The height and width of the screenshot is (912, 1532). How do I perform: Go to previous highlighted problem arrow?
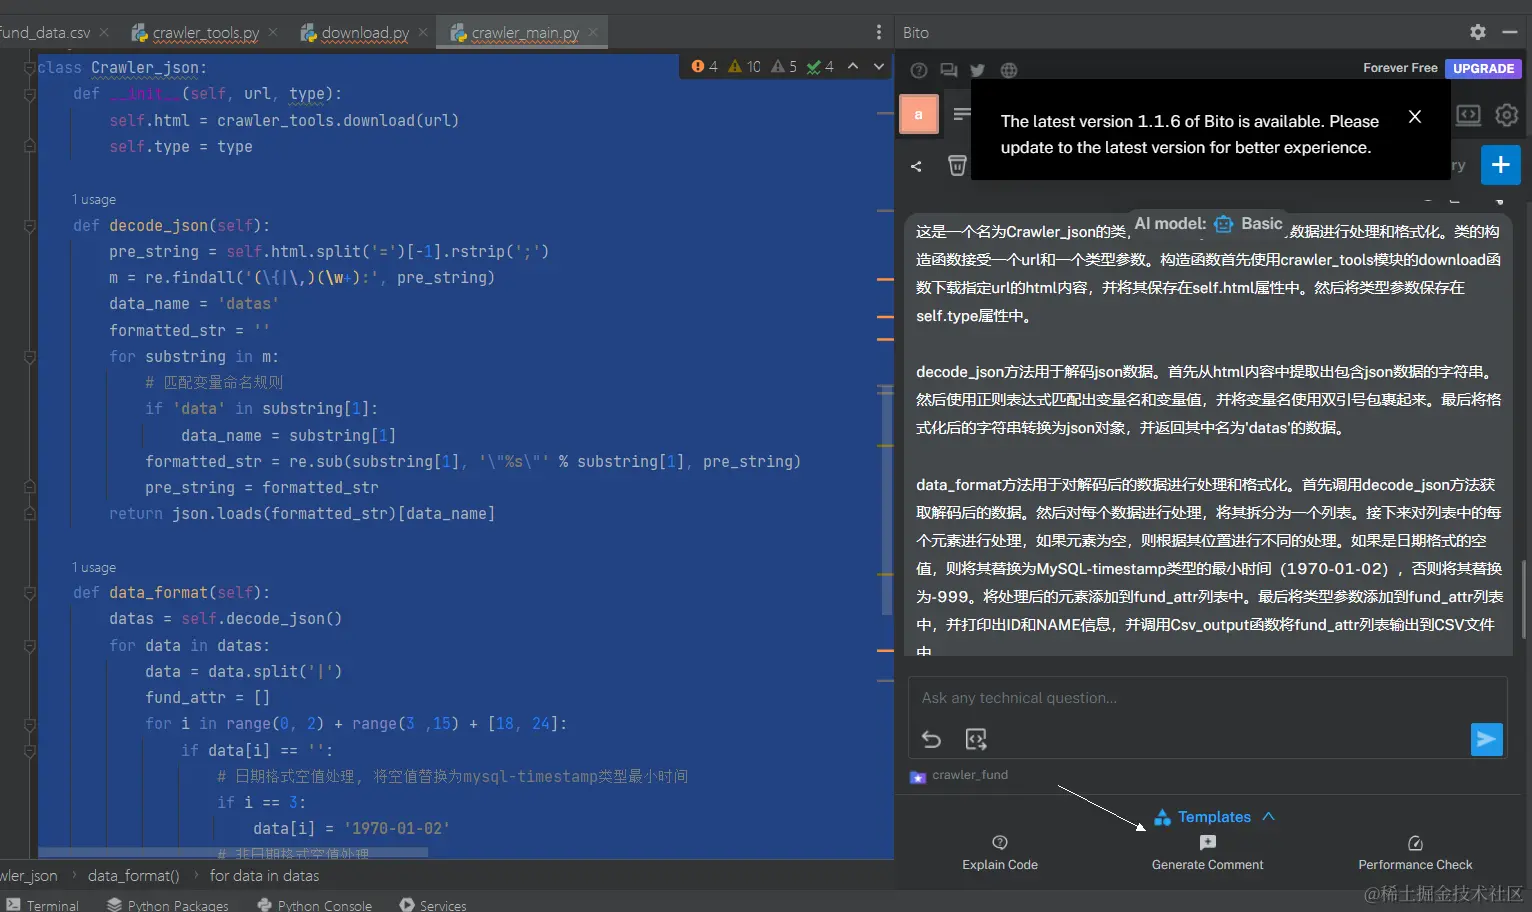pyautogui.click(x=853, y=66)
